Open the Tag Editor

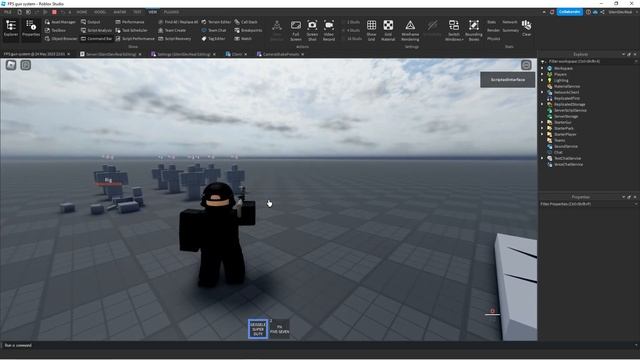tap(213, 39)
